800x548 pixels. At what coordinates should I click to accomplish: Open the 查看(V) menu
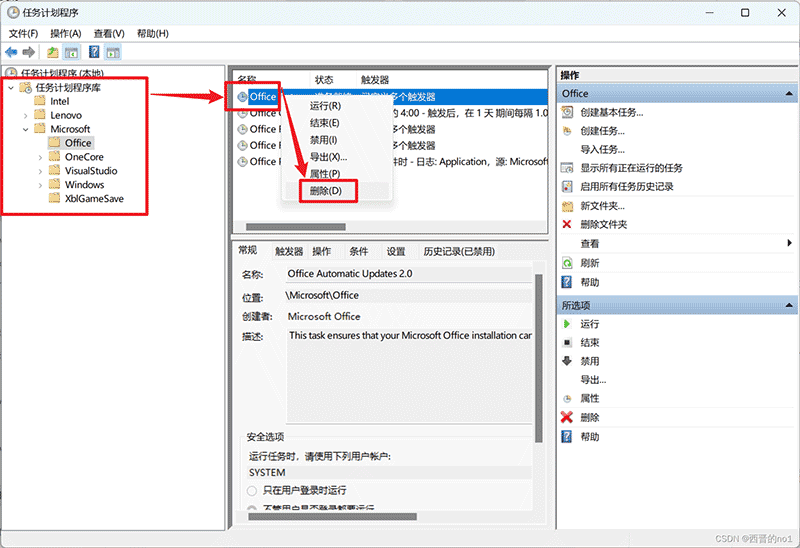109,34
